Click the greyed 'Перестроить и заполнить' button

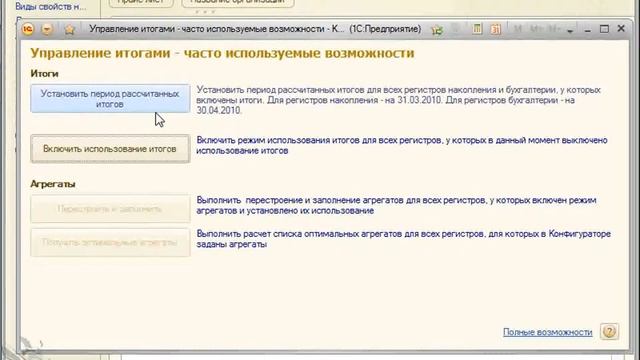110,209
